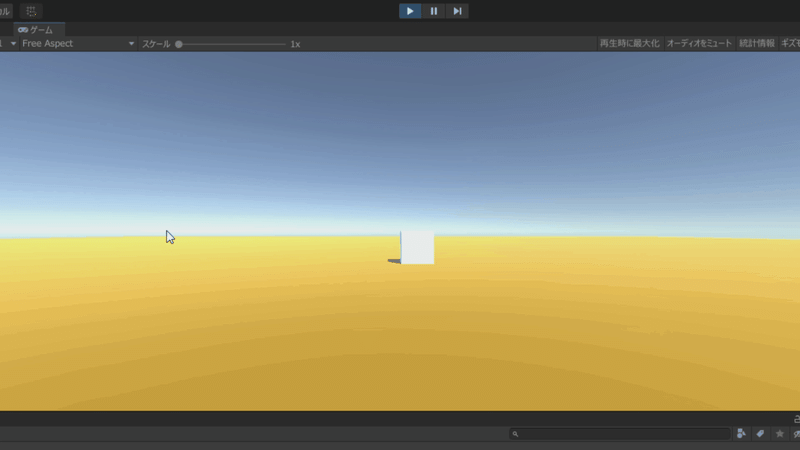Click the white cube in the game view
This screenshot has height=450, width=800.
(x=417, y=247)
